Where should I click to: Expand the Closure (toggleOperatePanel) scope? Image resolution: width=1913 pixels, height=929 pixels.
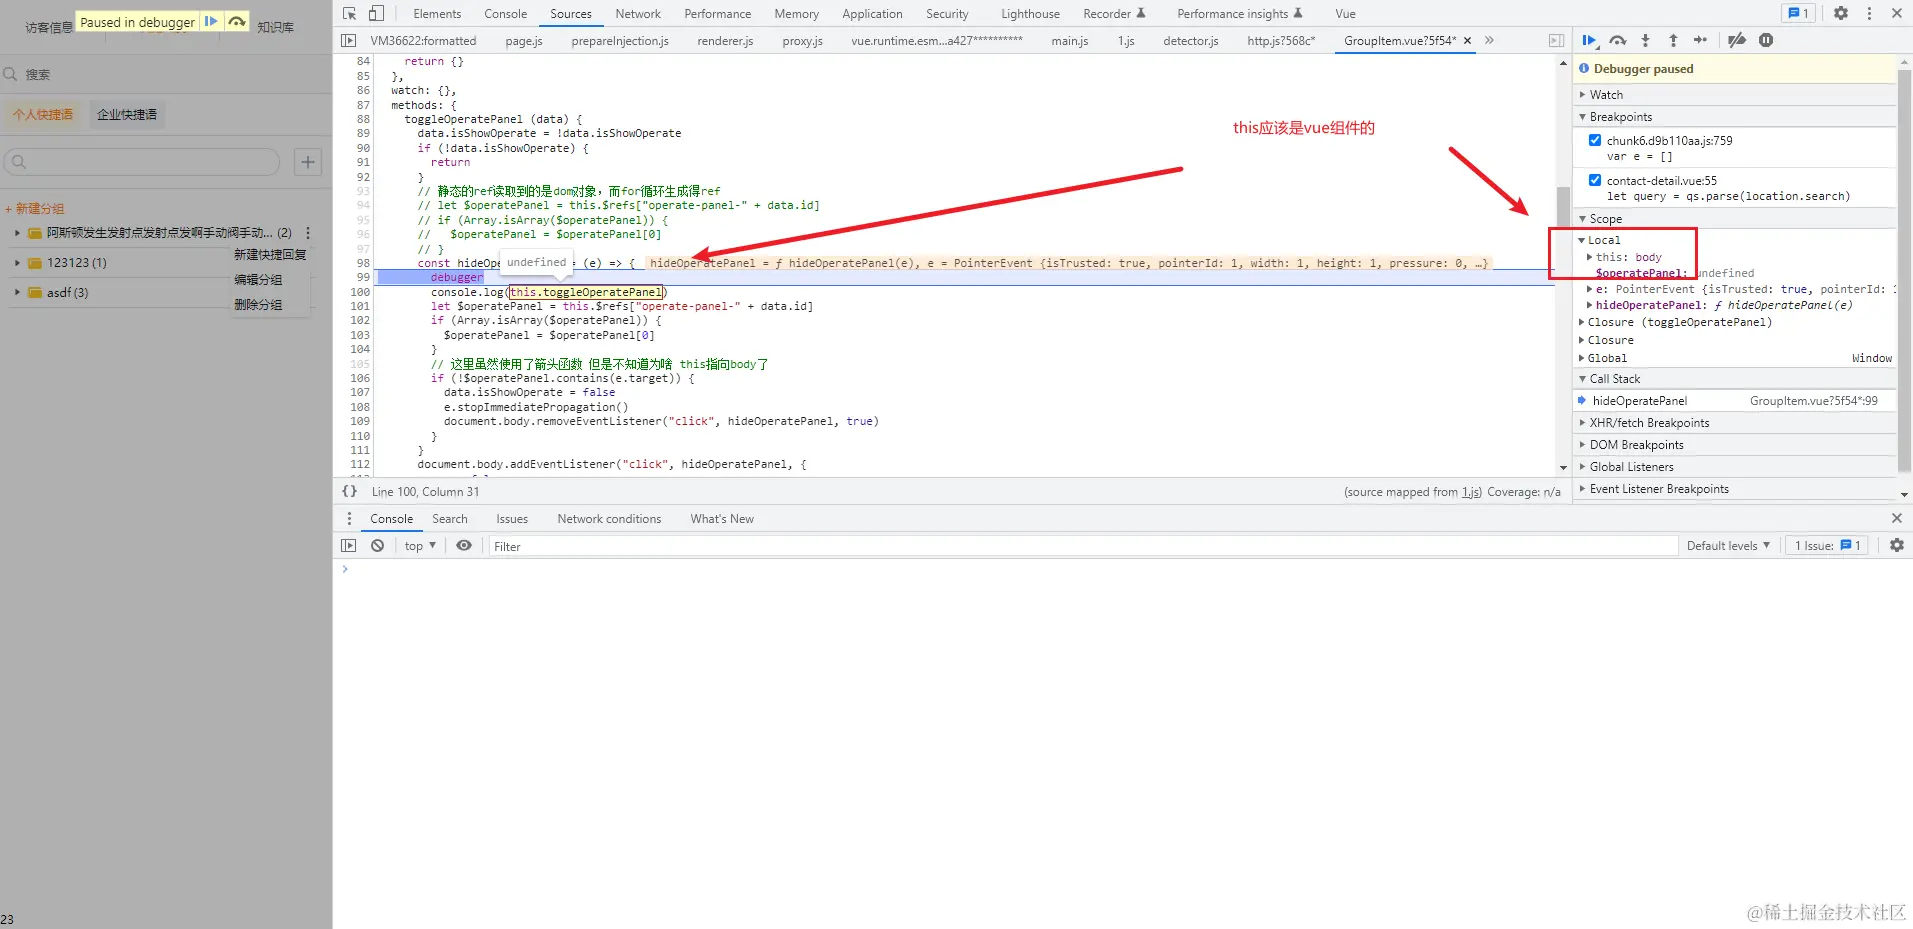pyautogui.click(x=1582, y=322)
